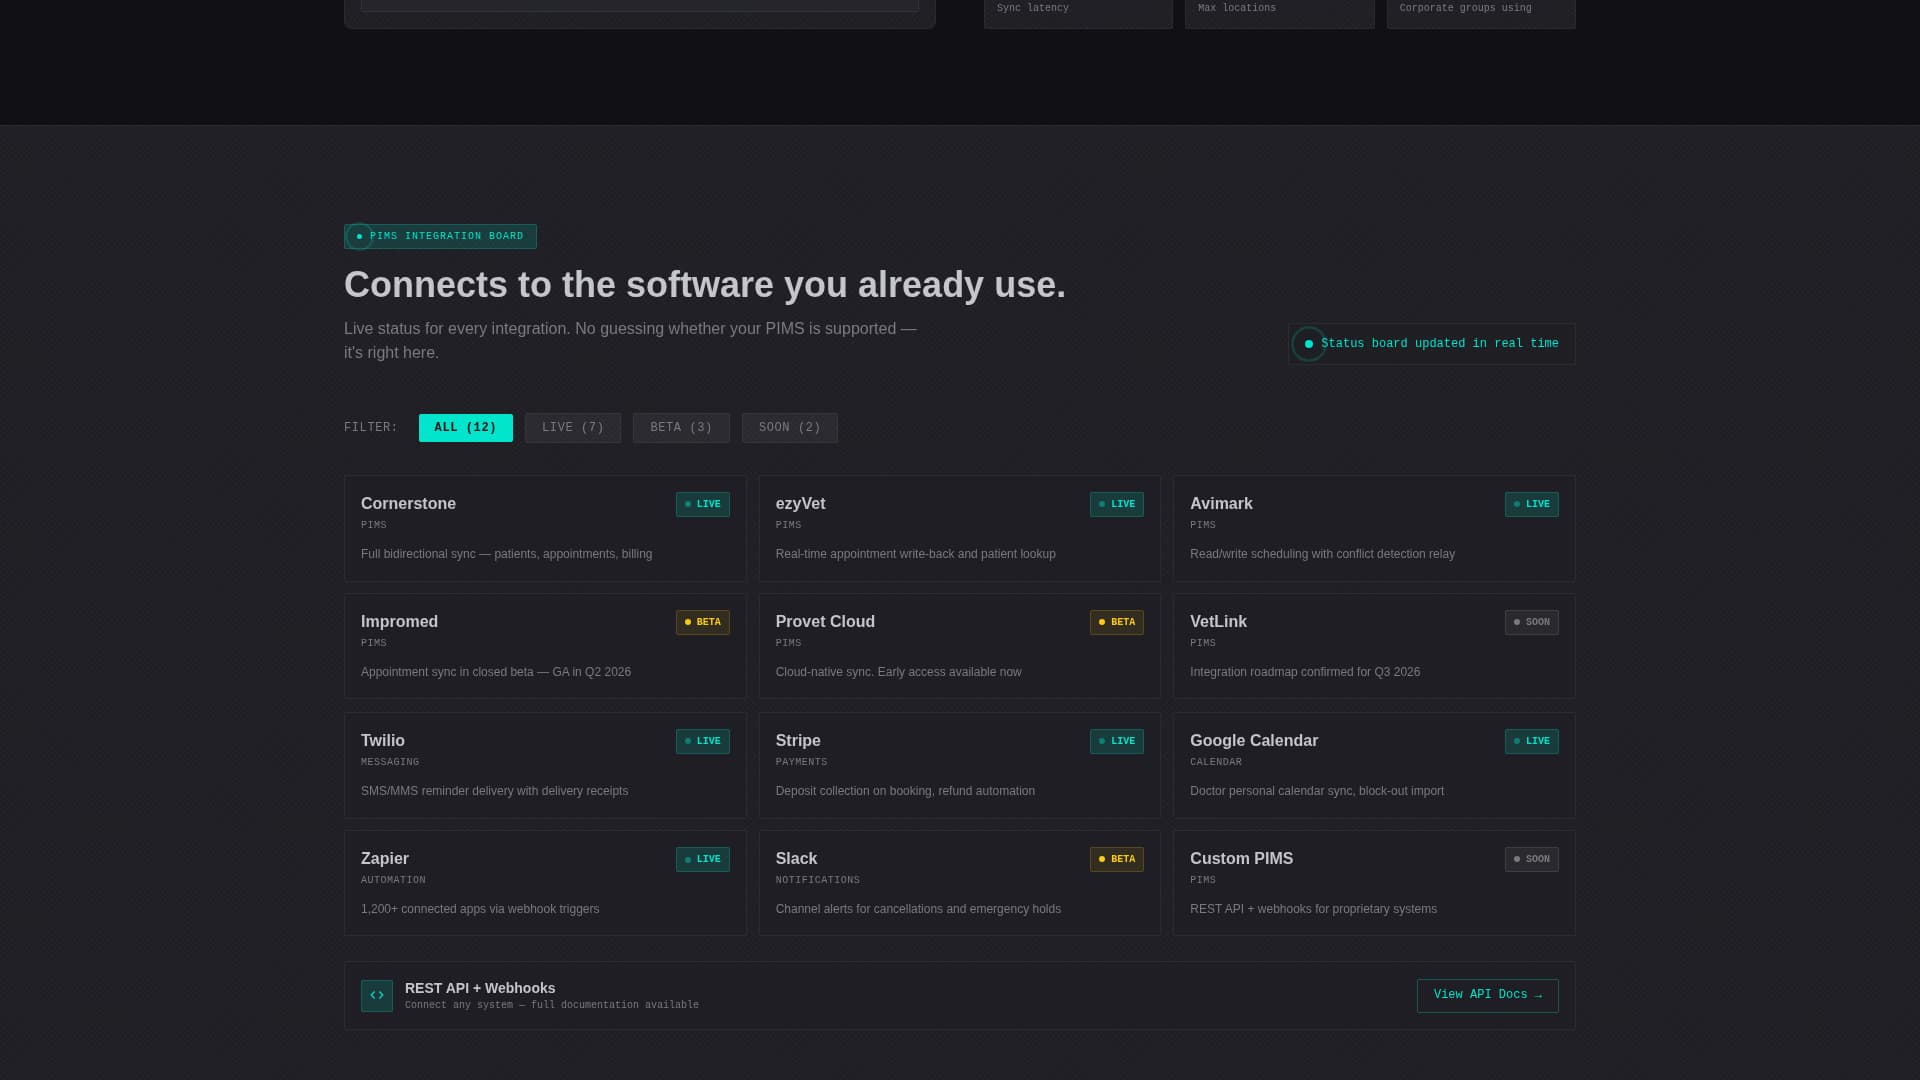The image size is (1920, 1080).
Task: Click 'REST API + webhooks for proprietary systems'
Action: tap(1313, 909)
